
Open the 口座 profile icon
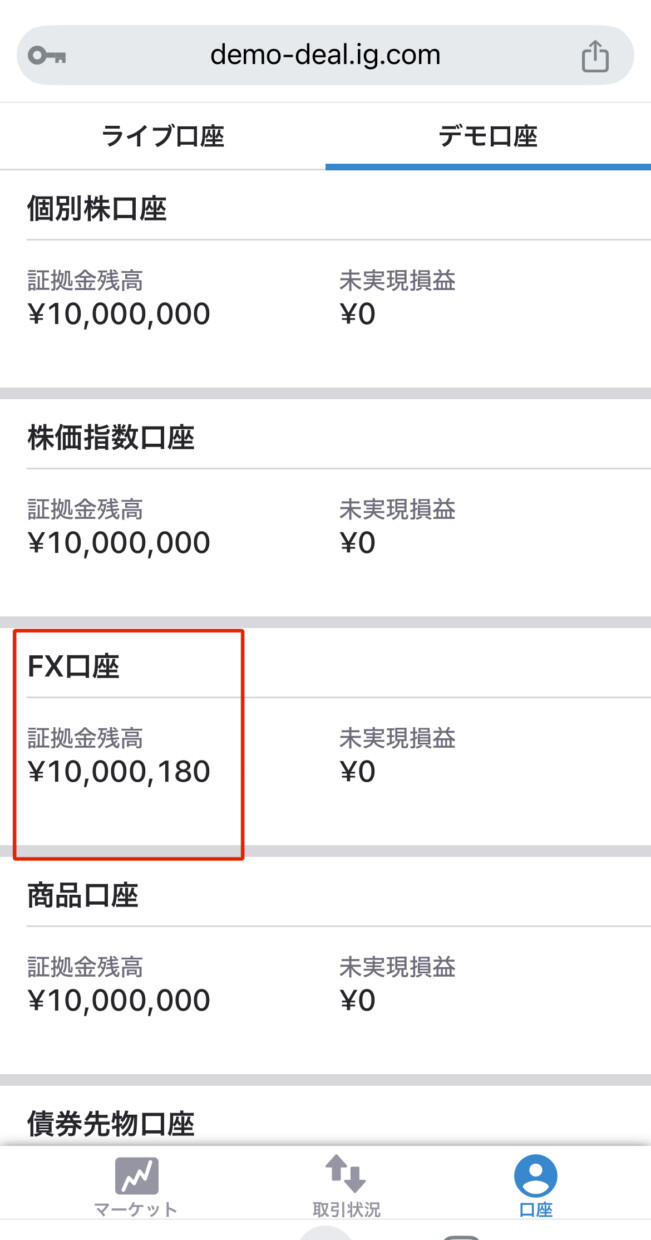[535, 1176]
